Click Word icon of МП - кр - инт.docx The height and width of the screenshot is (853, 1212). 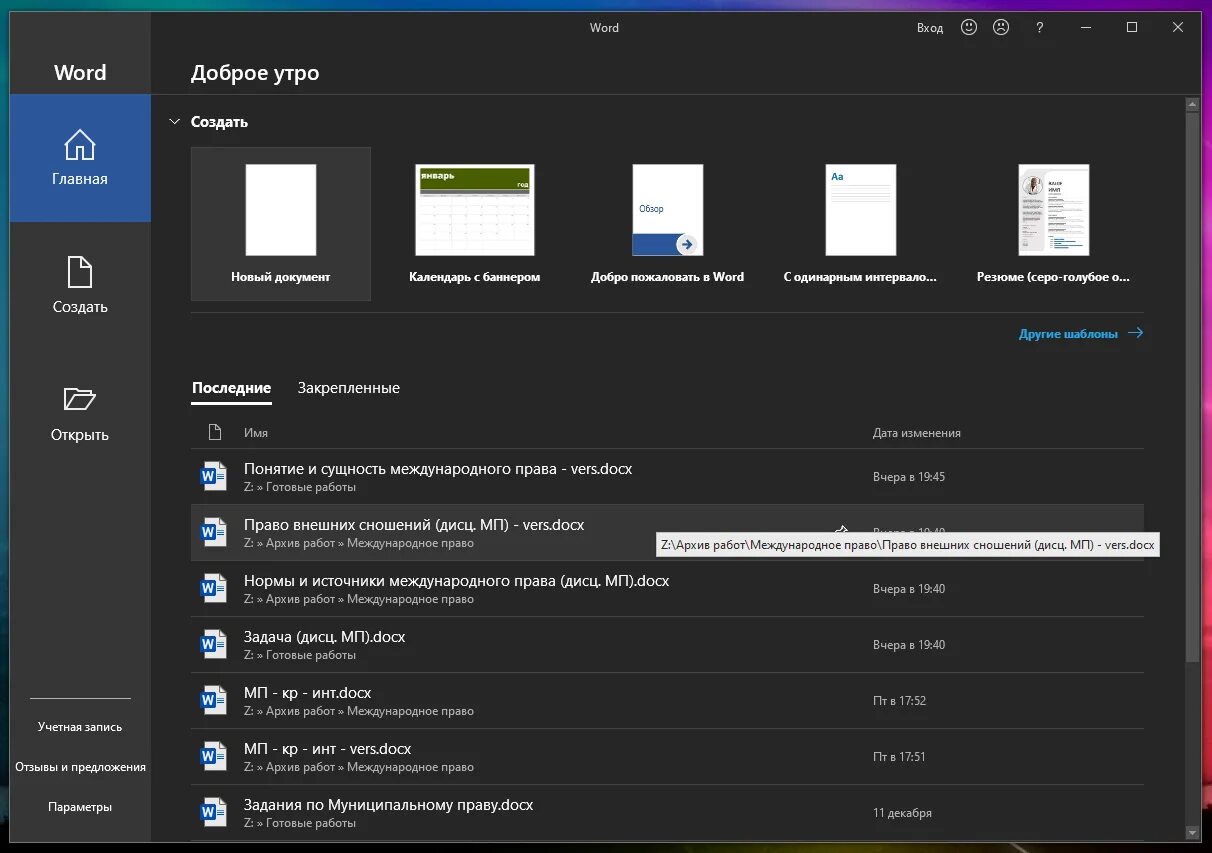coord(214,701)
